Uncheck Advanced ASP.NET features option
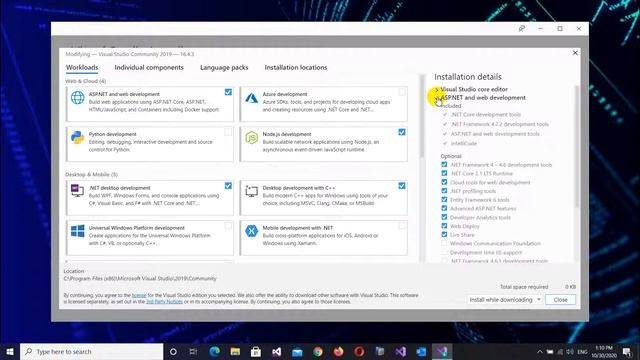 pos(444,208)
